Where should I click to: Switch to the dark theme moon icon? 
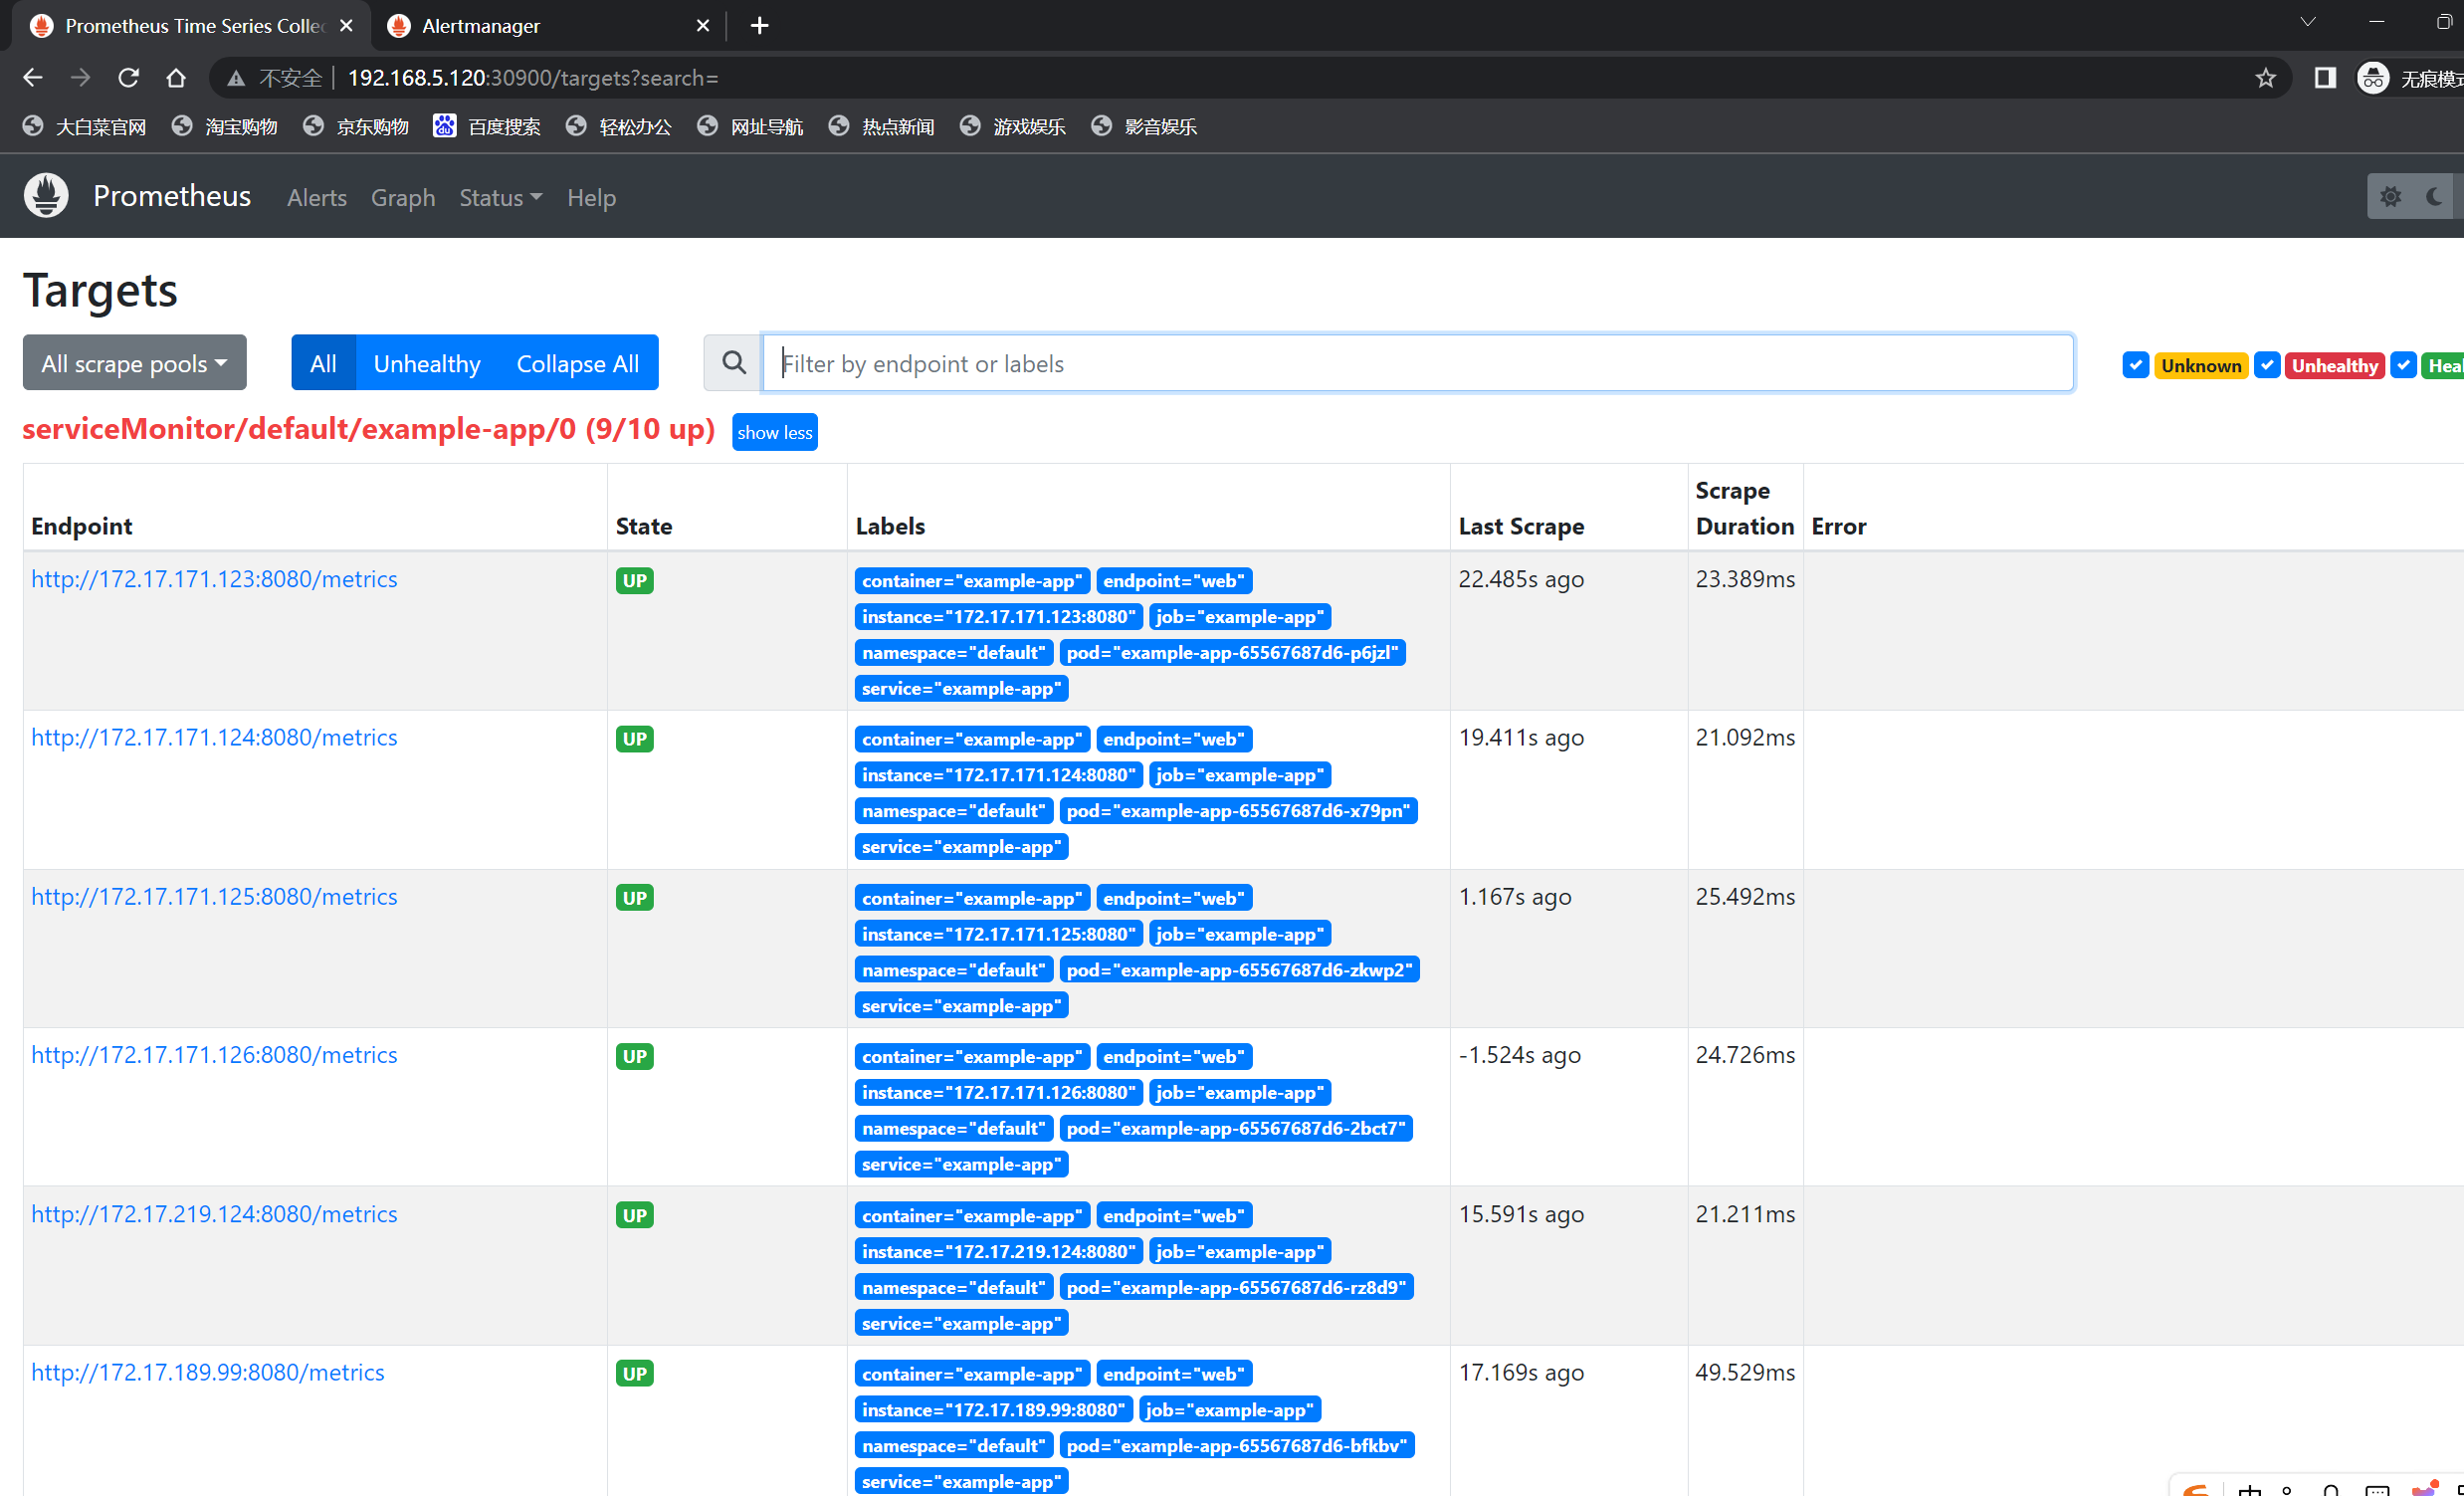pyautogui.click(x=2435, y=197)
